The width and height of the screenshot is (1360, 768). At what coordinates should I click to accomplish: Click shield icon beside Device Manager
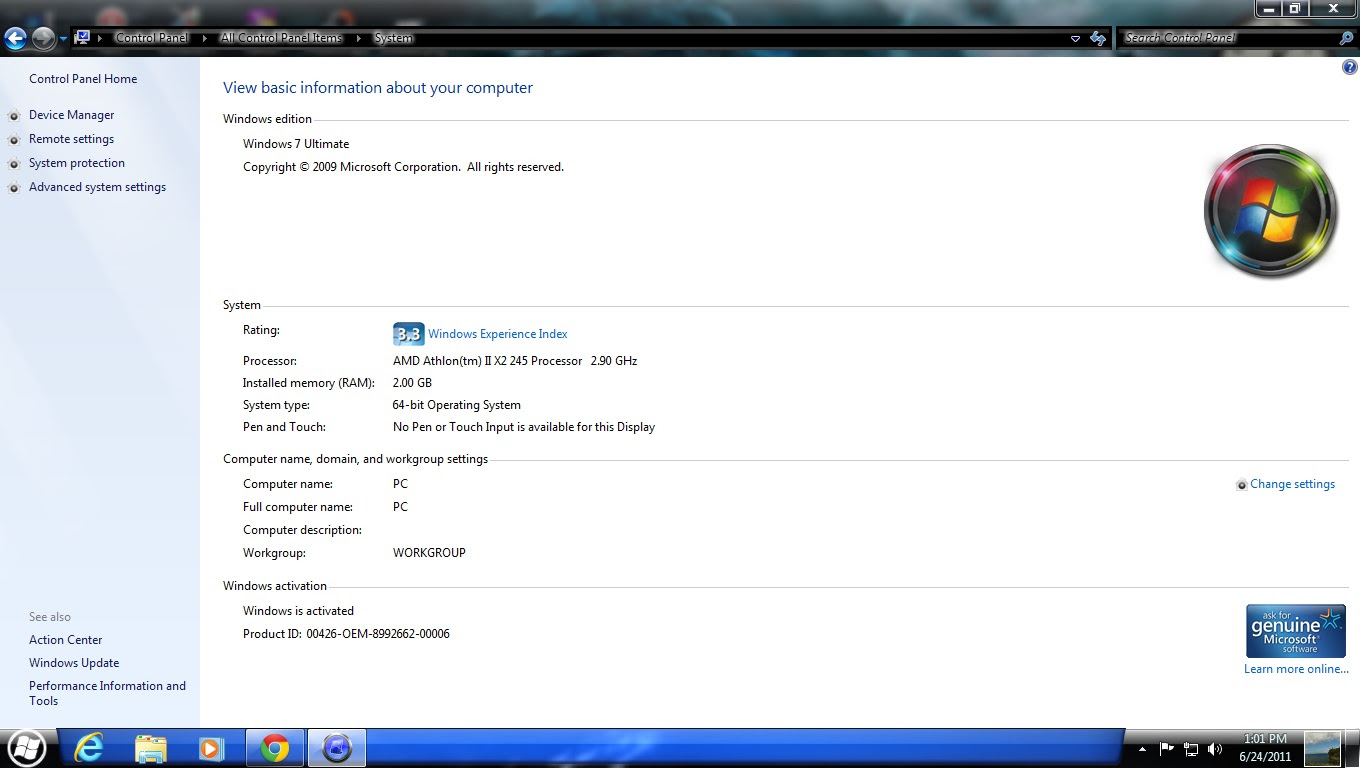tap(14, 116)
